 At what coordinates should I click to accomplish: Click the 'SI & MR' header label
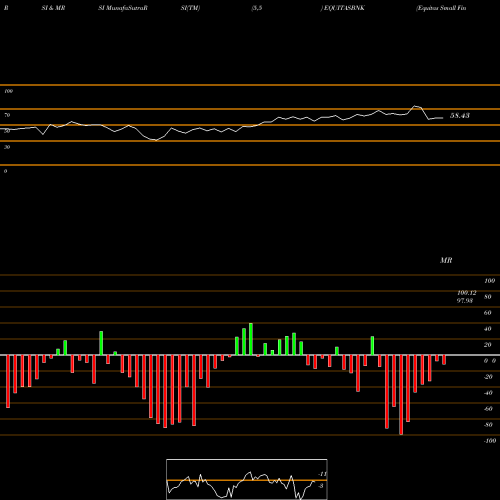coord(53,8)
